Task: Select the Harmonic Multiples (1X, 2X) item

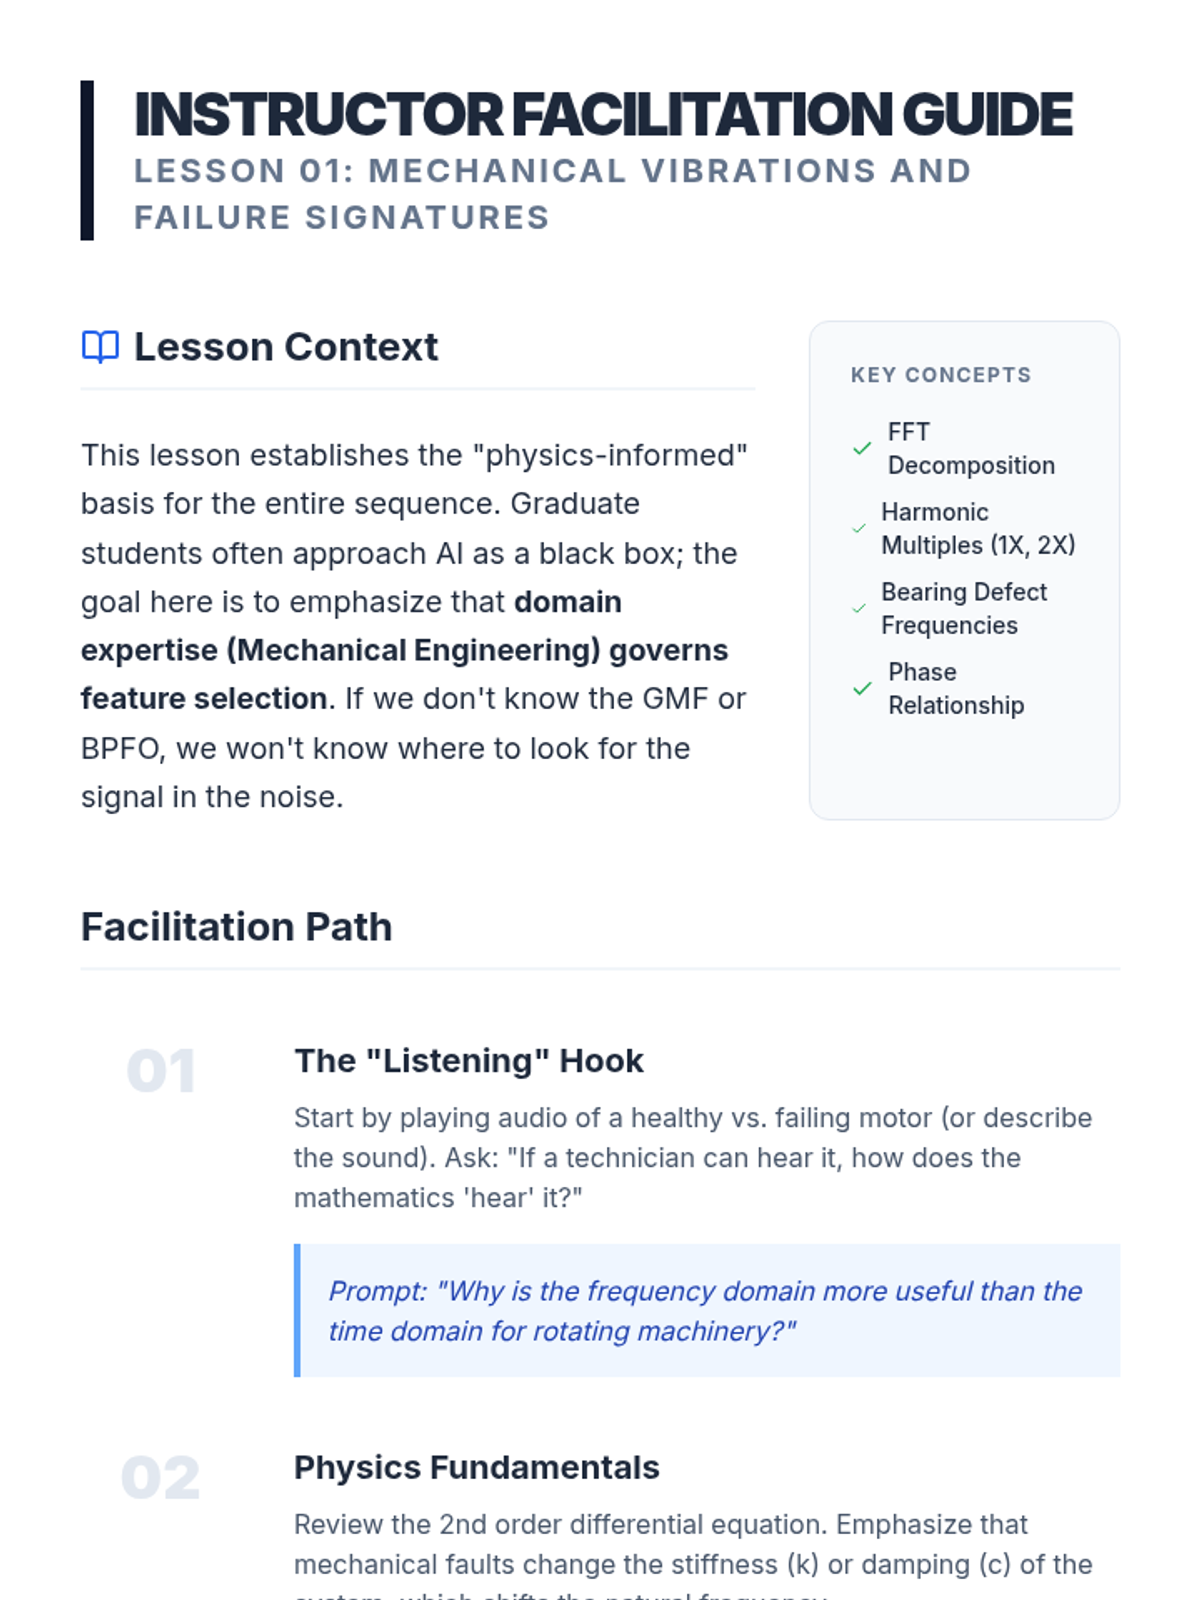Action: point(978,528)
